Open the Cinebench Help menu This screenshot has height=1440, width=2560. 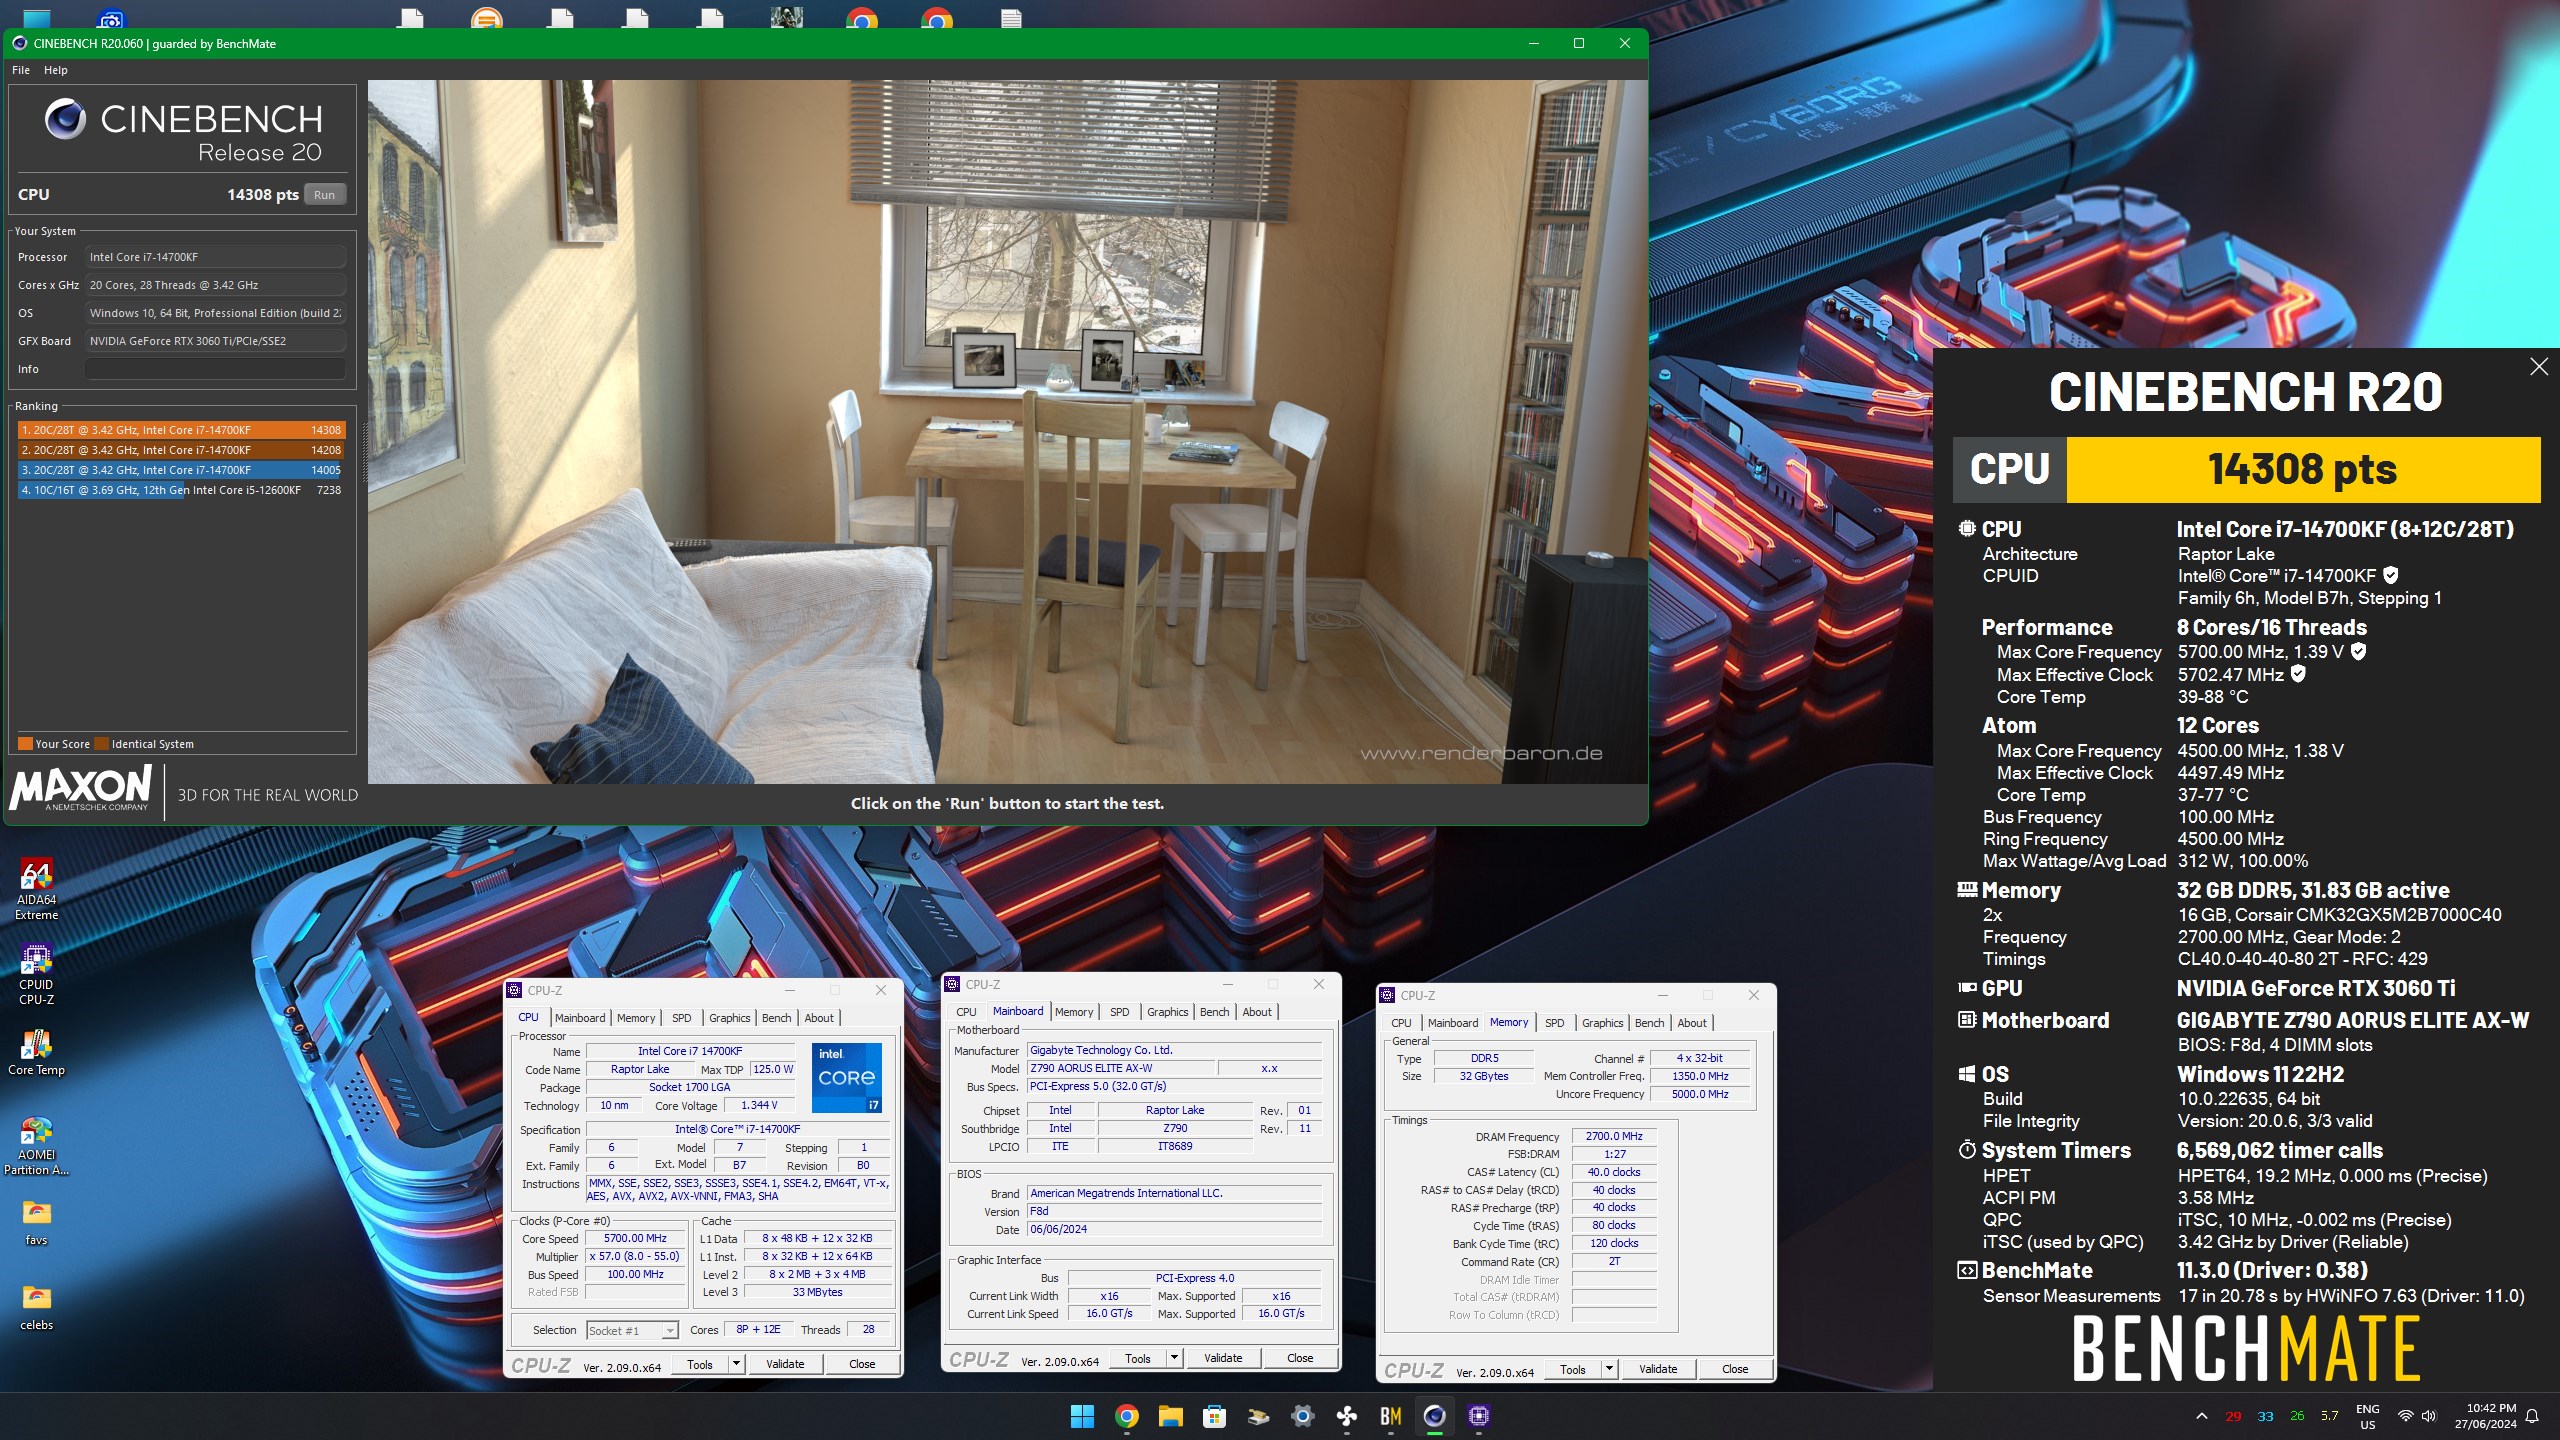pos(56,70)
